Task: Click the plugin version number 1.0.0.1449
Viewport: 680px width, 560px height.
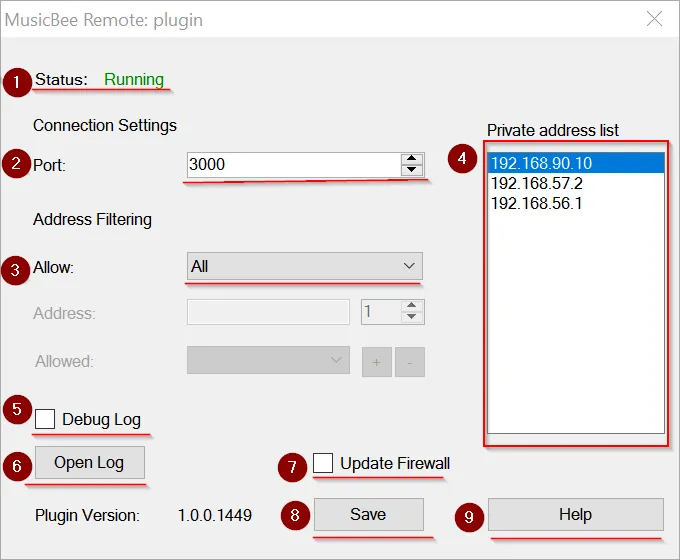Action: pyautogui.click(x=215, y=515)
